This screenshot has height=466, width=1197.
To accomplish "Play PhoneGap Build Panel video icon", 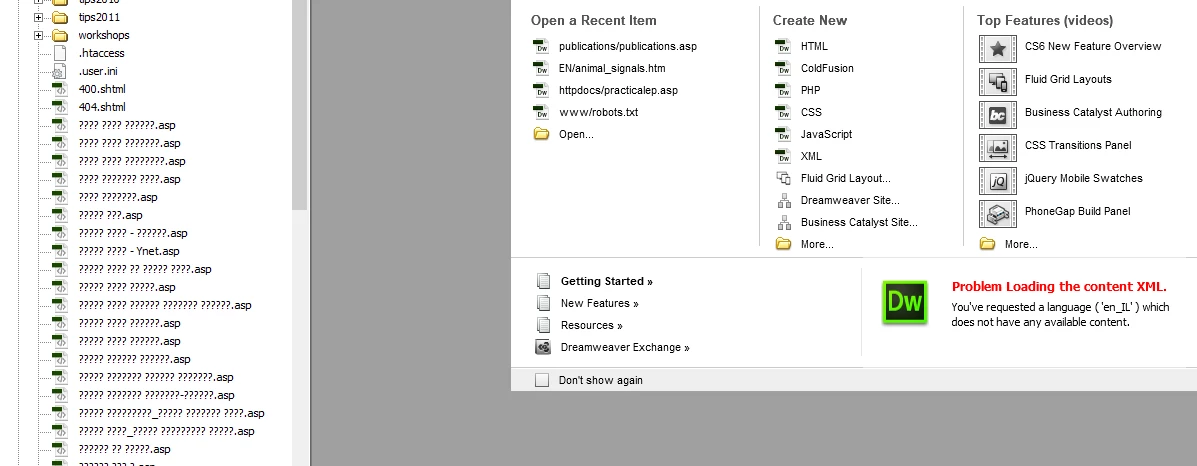I will 998,213.
